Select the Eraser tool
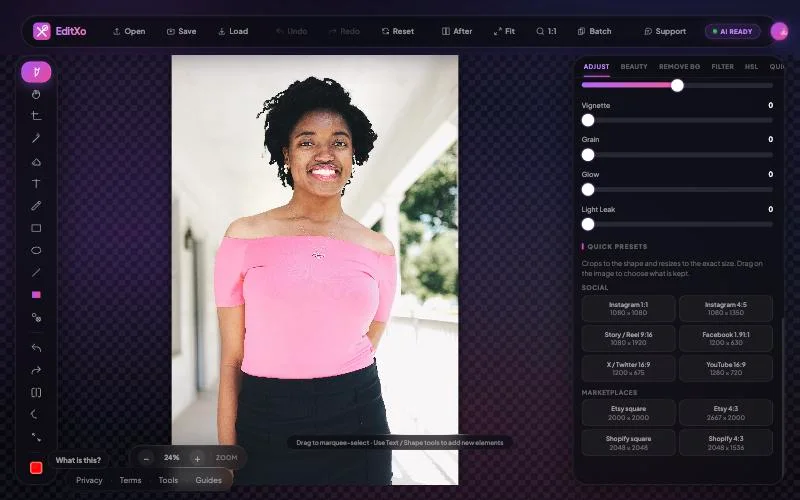Screen dimensions: 800x500 click(x=36, y=162)
